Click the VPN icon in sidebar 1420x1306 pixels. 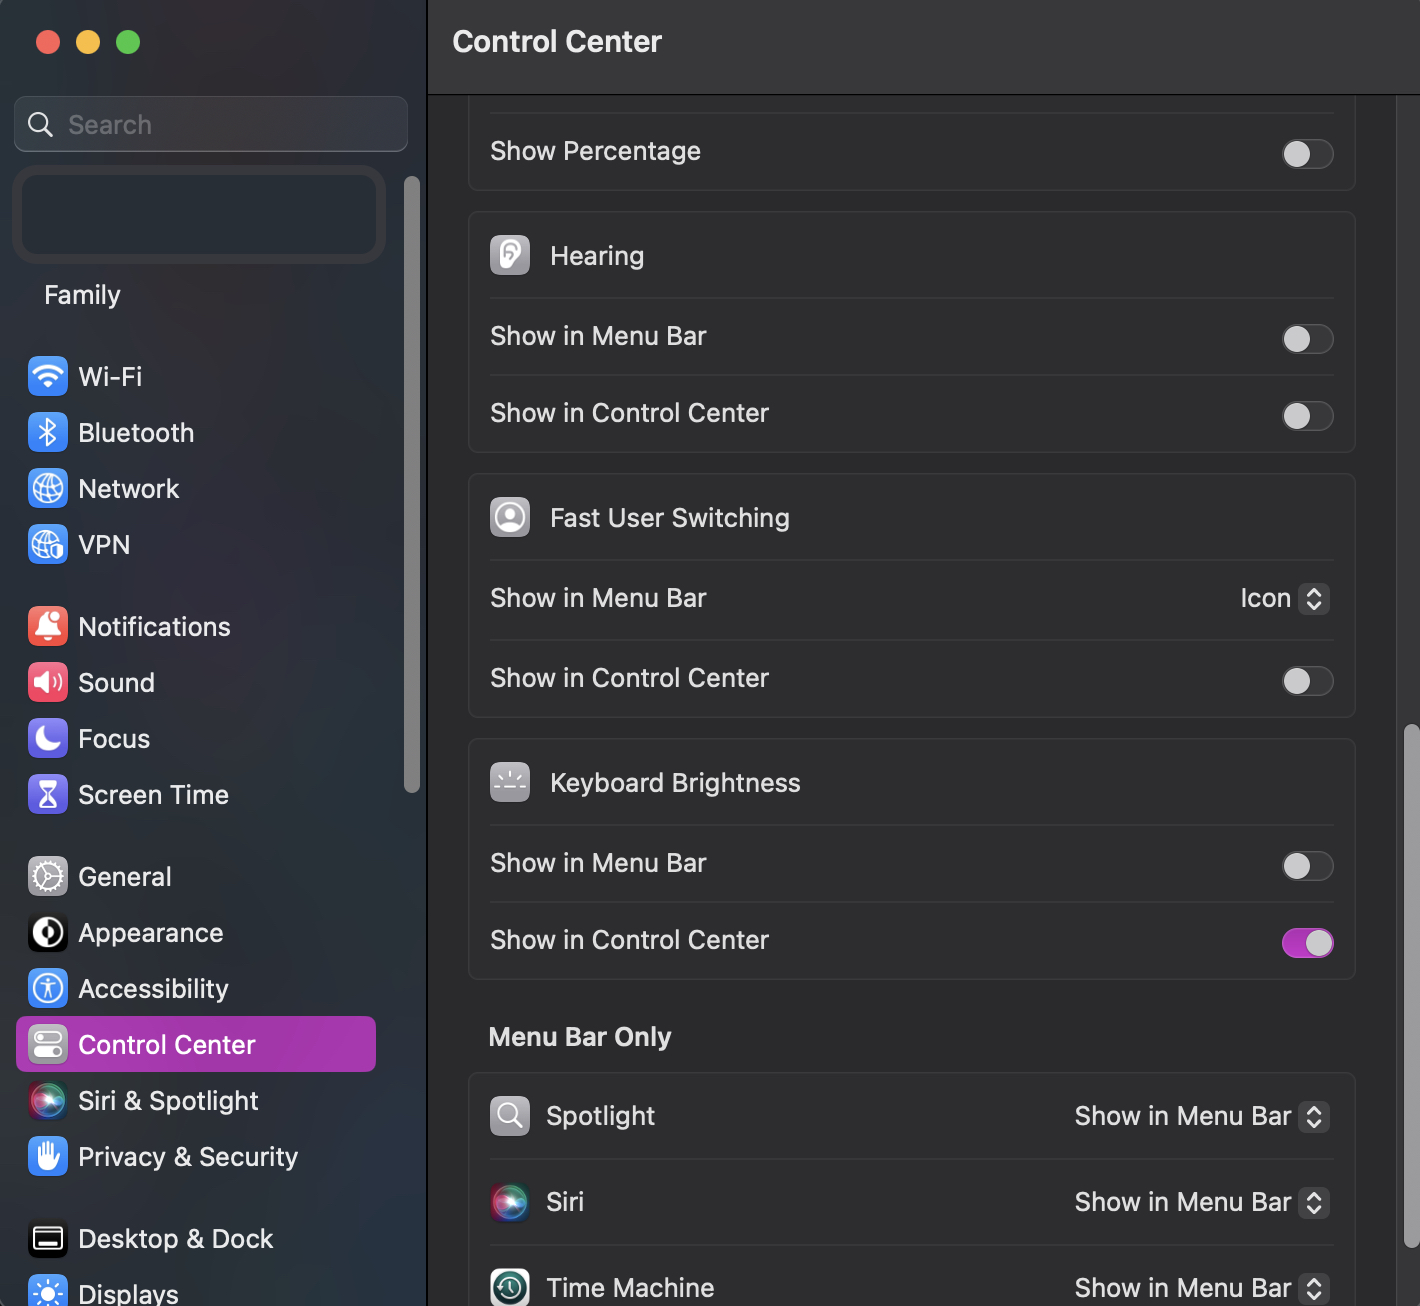click(48, 545)
